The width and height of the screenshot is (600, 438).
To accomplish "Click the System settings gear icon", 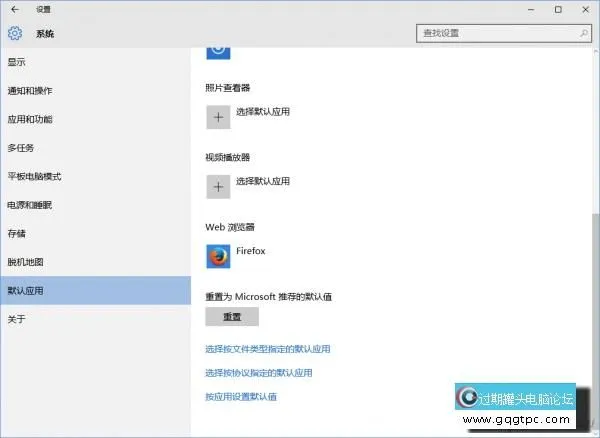I will pos(15,34).
